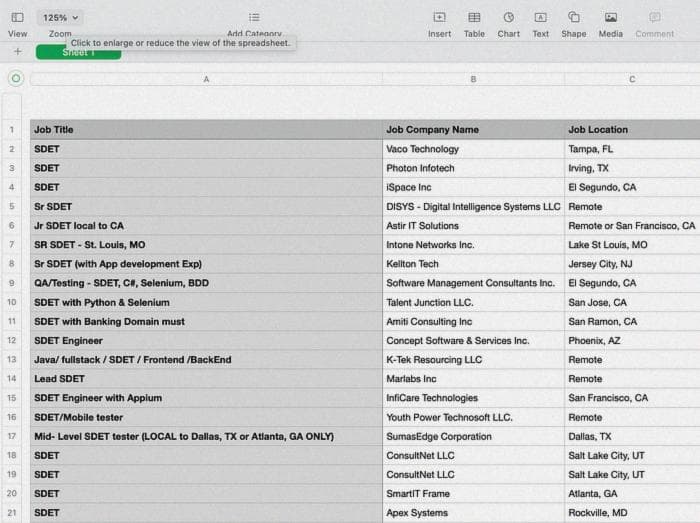Select the 'Mid- Level SDET tester' cell
Image resolution: width=700 pixels, height=523 pixels.
pyautogui.click(x=206, y=437)
